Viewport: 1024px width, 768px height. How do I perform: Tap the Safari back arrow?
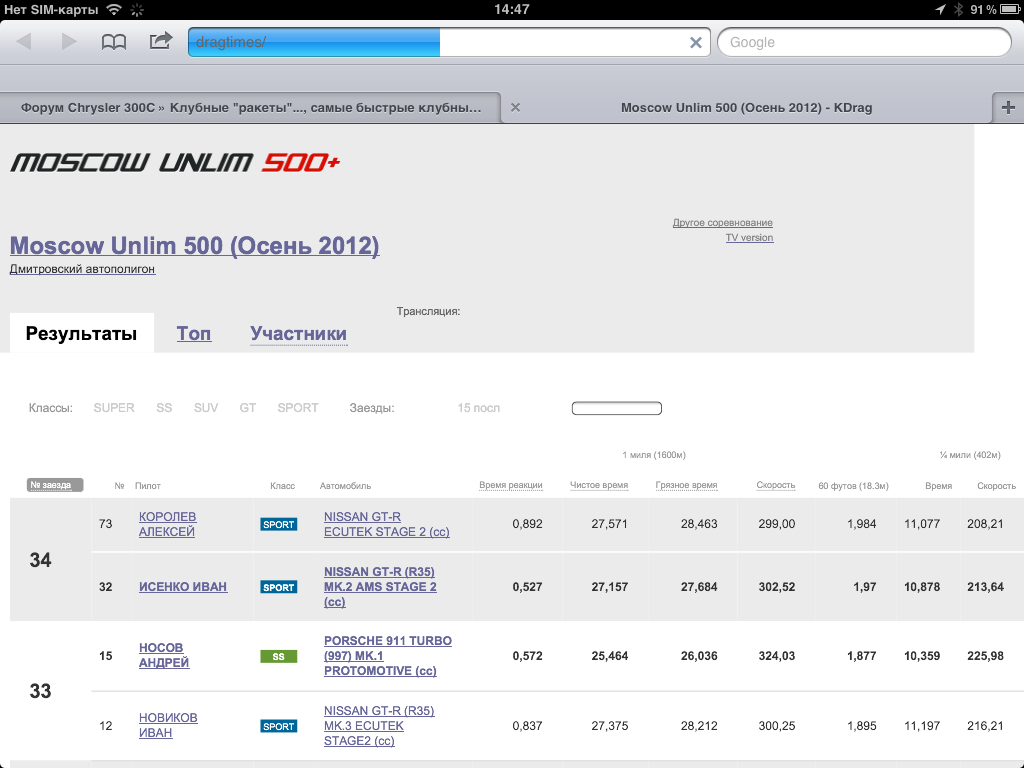(24, 42)
